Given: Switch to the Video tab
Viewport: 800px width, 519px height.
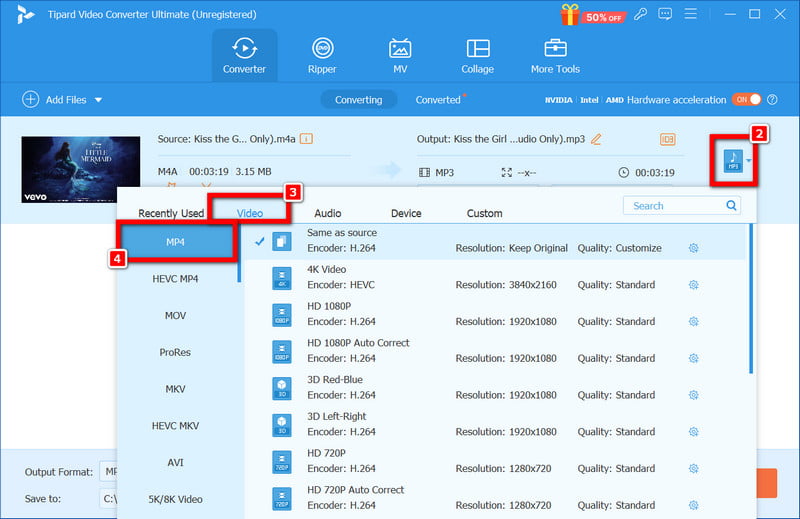Looking at the screenshot, I should click(250, 213).
